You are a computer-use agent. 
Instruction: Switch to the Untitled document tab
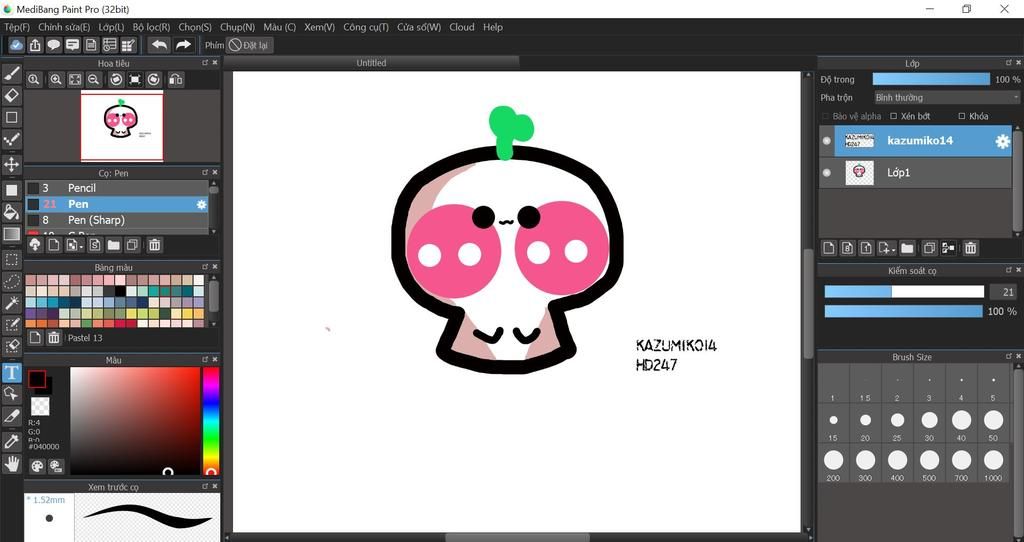(371, 63)
